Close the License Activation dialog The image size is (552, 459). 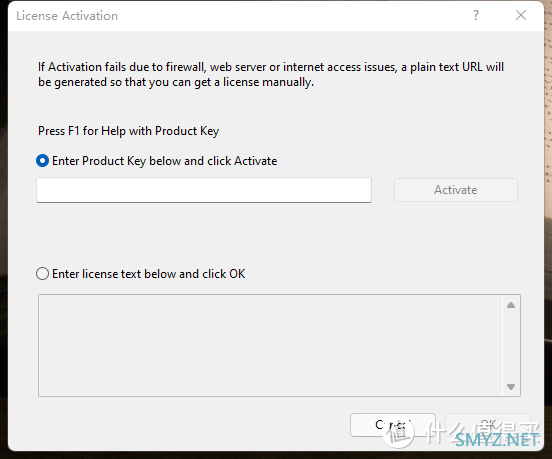tap(521, 15)
